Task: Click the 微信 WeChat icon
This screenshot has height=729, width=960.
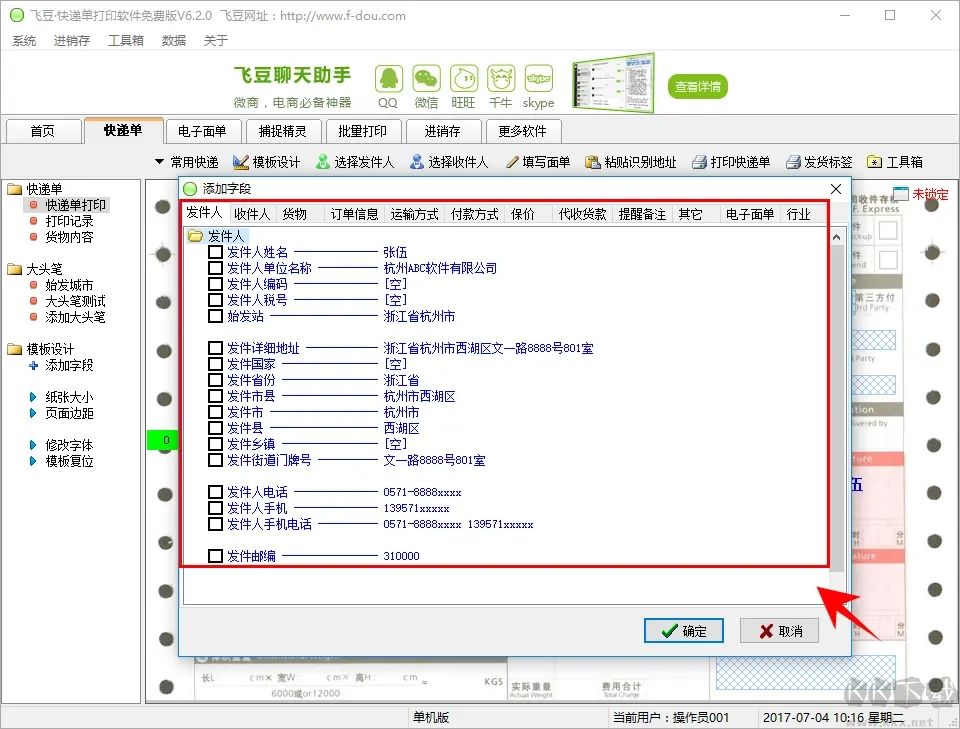Action: pos(426,80)
